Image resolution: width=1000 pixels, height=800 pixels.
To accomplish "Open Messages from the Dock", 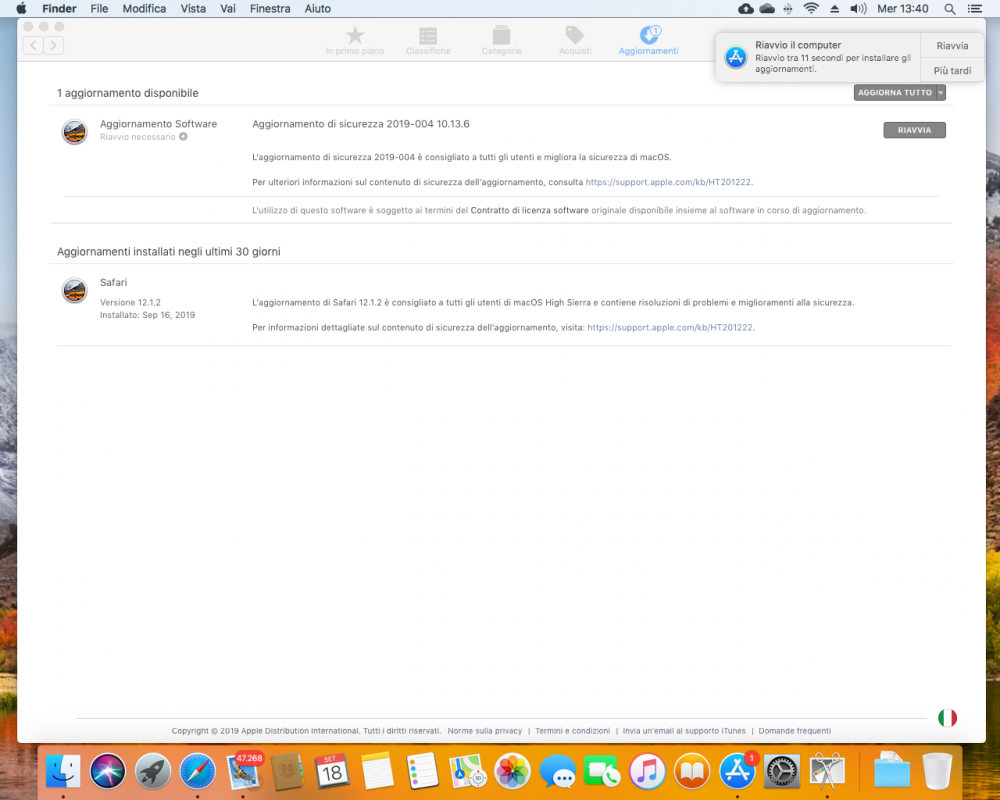I will click(557, 771).
